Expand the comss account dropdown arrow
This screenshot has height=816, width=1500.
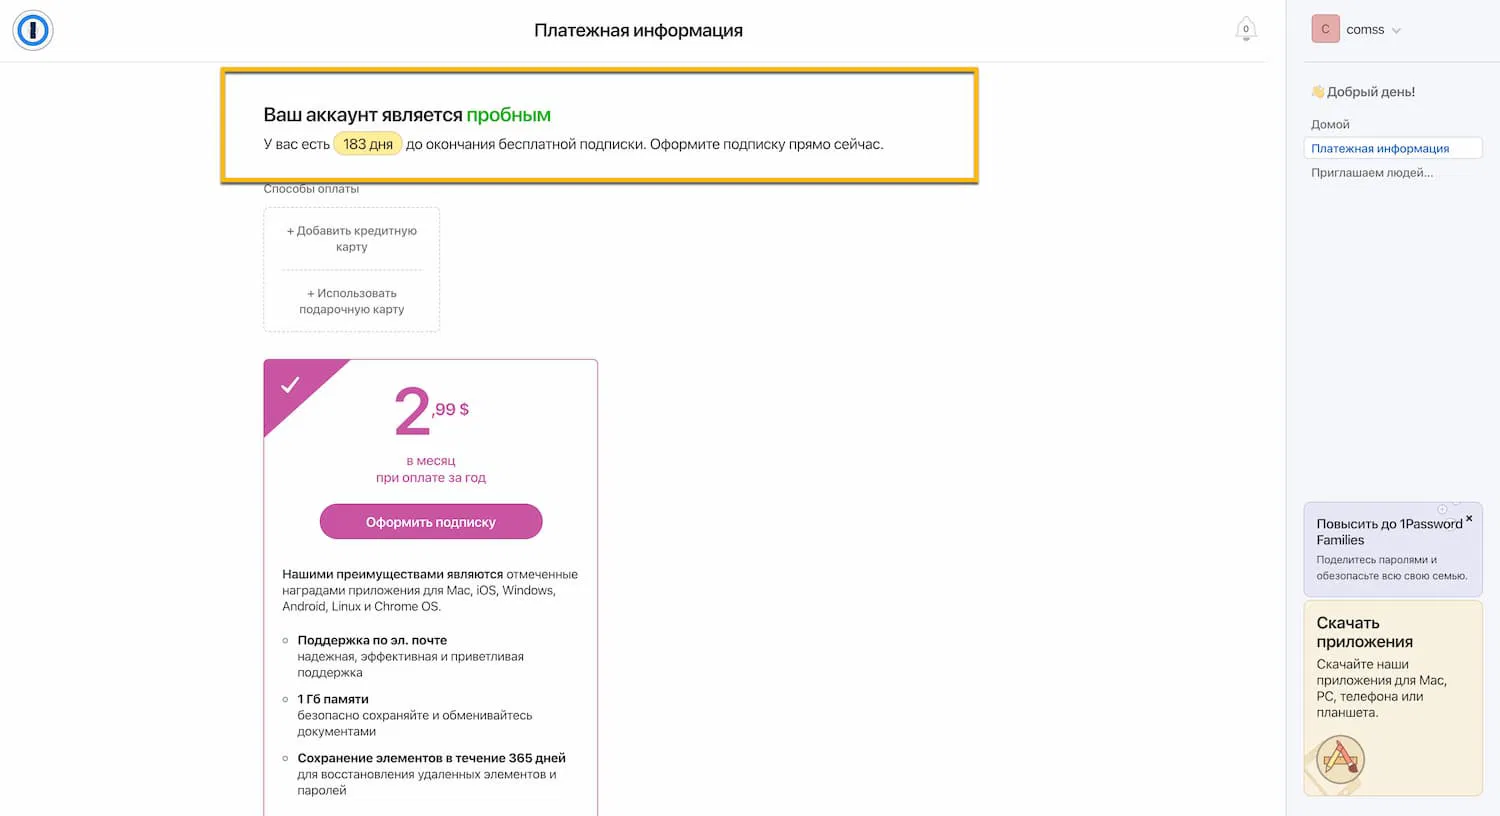point(1397,30)
